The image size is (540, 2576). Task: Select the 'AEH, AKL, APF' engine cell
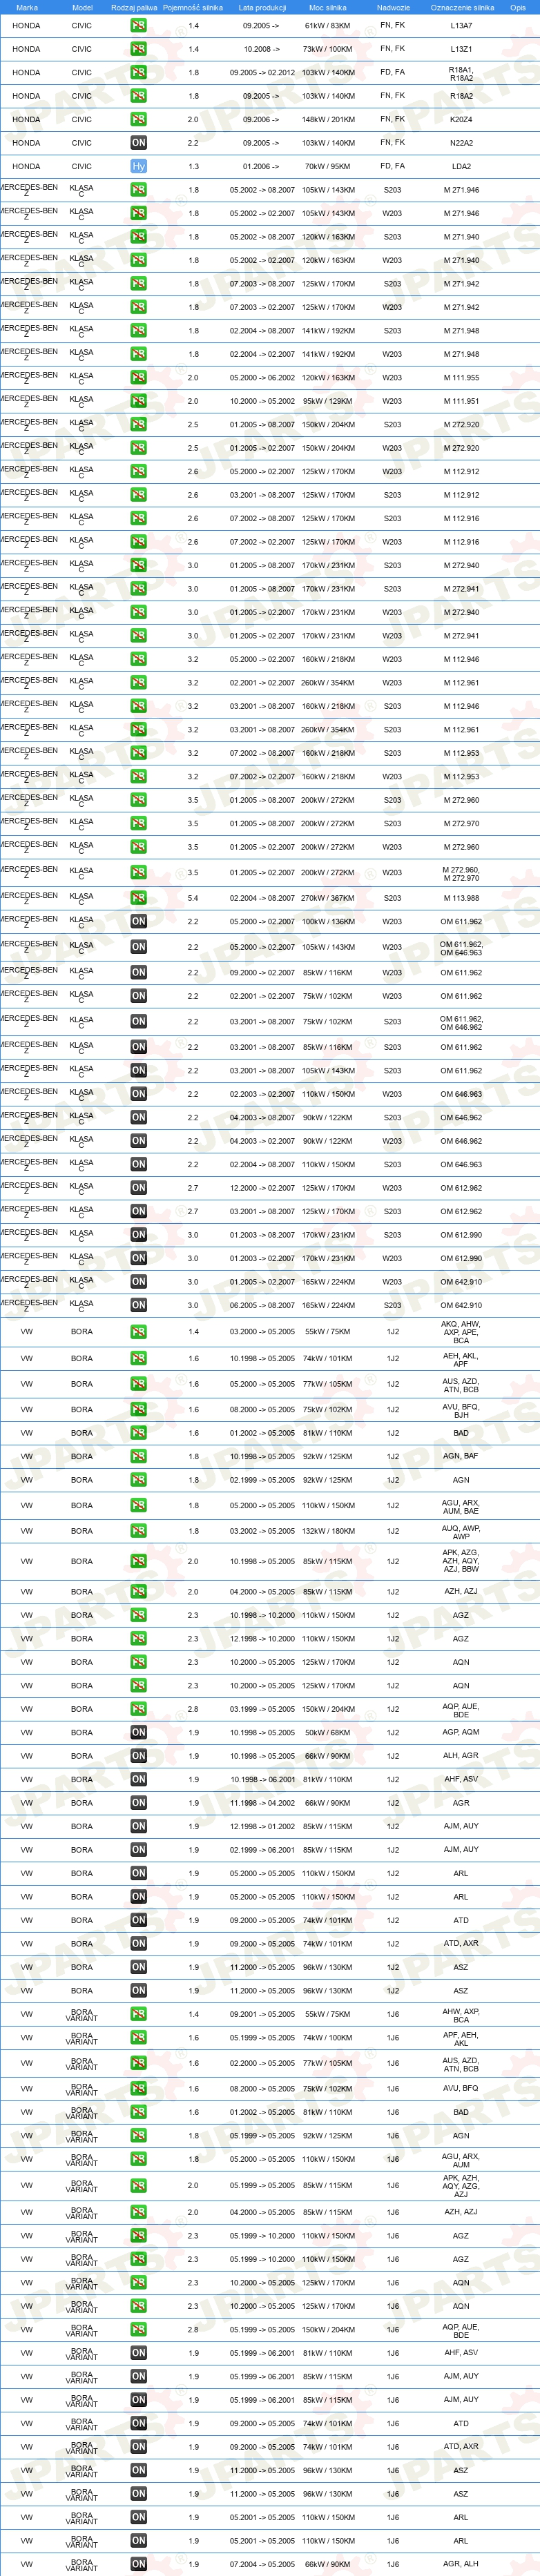pyautogui.click(x=461, y=1360)
